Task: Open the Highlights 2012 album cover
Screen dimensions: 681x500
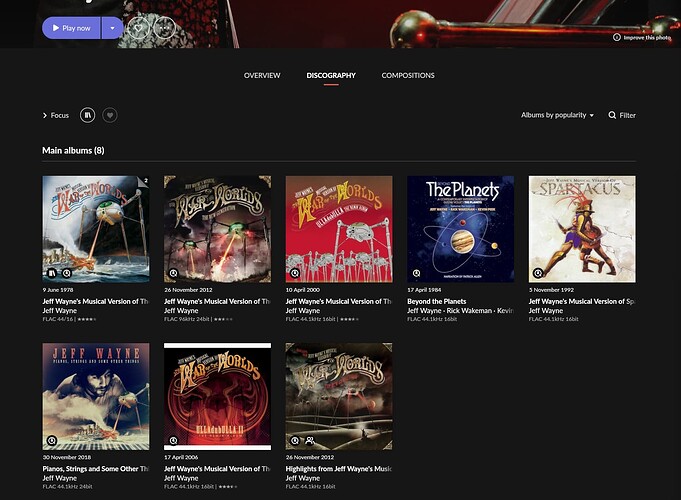Action: (339, 397)
